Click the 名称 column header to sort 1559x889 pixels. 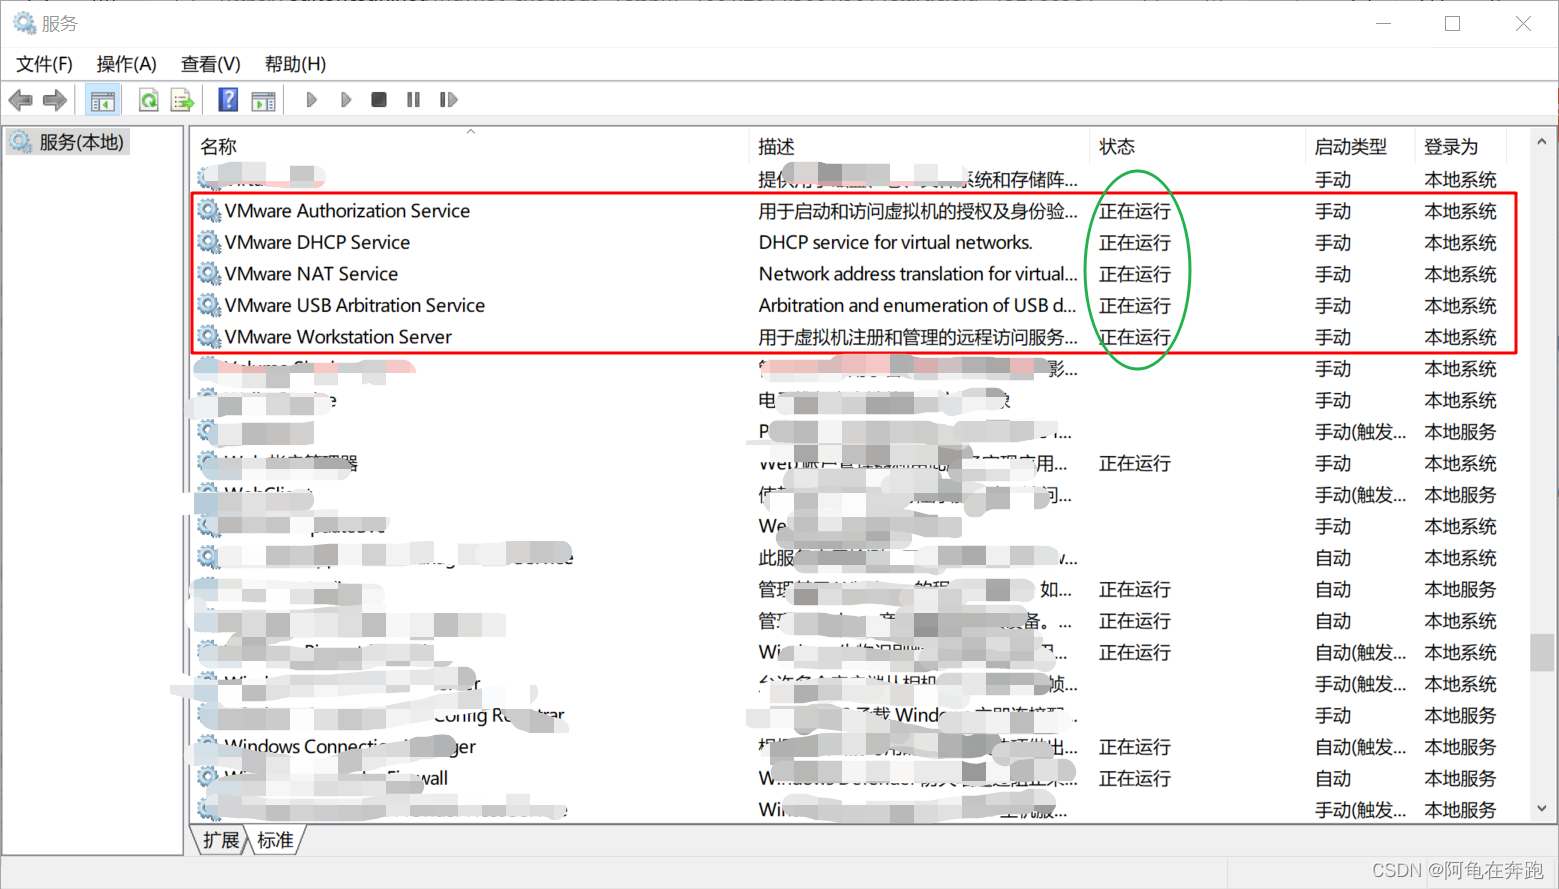217,146
